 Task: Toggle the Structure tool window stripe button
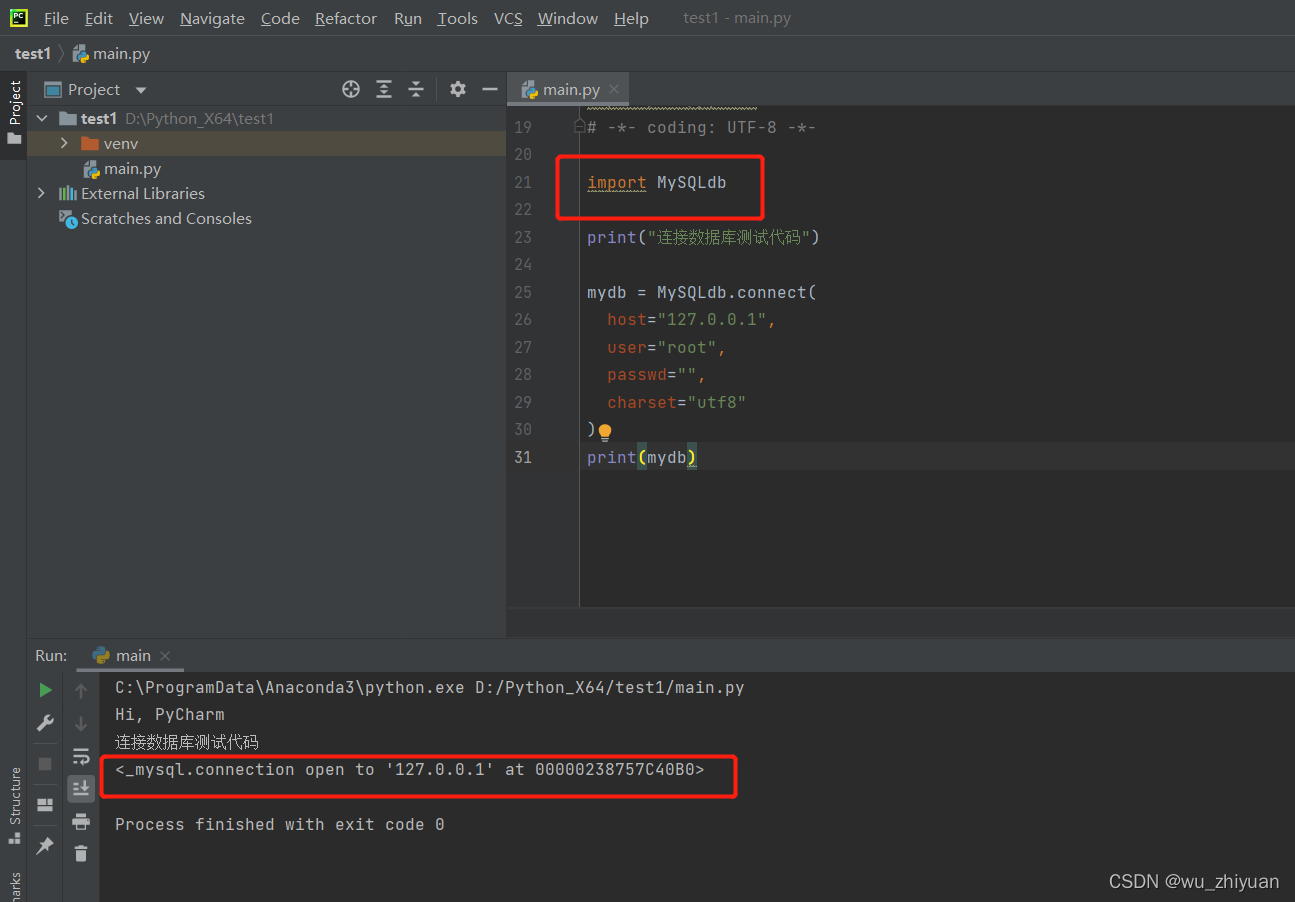pyautogui.click(x=14, y=807)
